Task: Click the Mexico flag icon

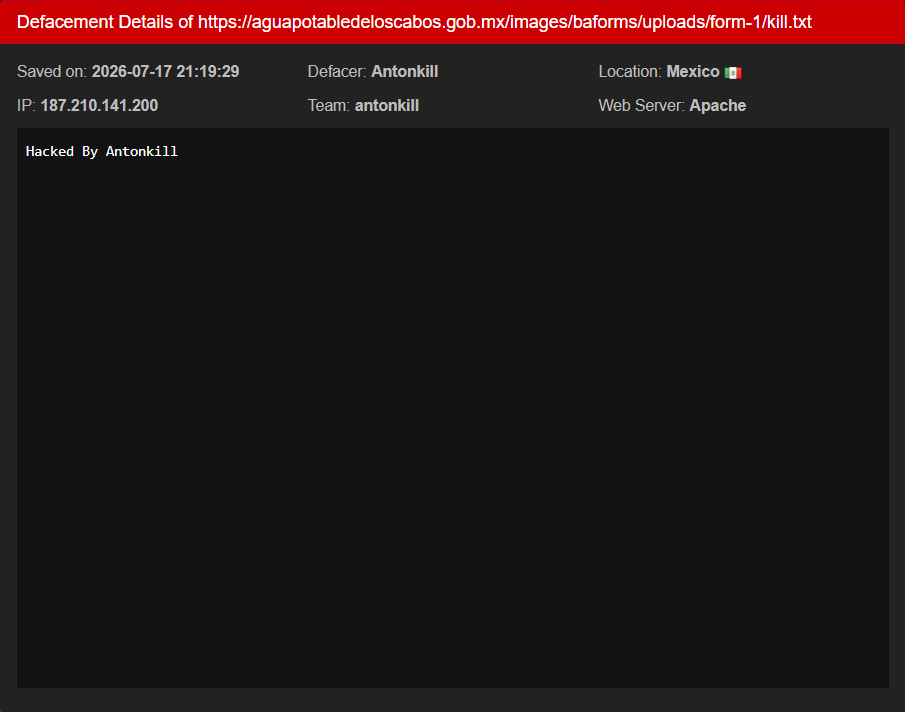Action: tap(733, 73)
